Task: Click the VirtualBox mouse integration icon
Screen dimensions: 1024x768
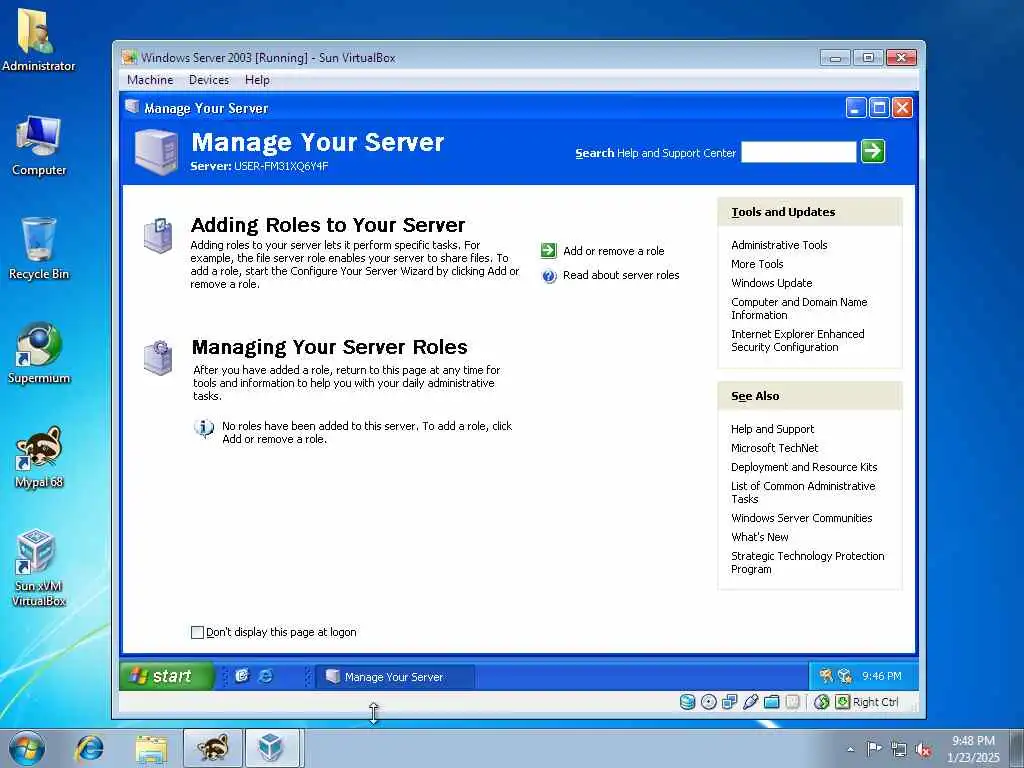Action: click(822, 702)
